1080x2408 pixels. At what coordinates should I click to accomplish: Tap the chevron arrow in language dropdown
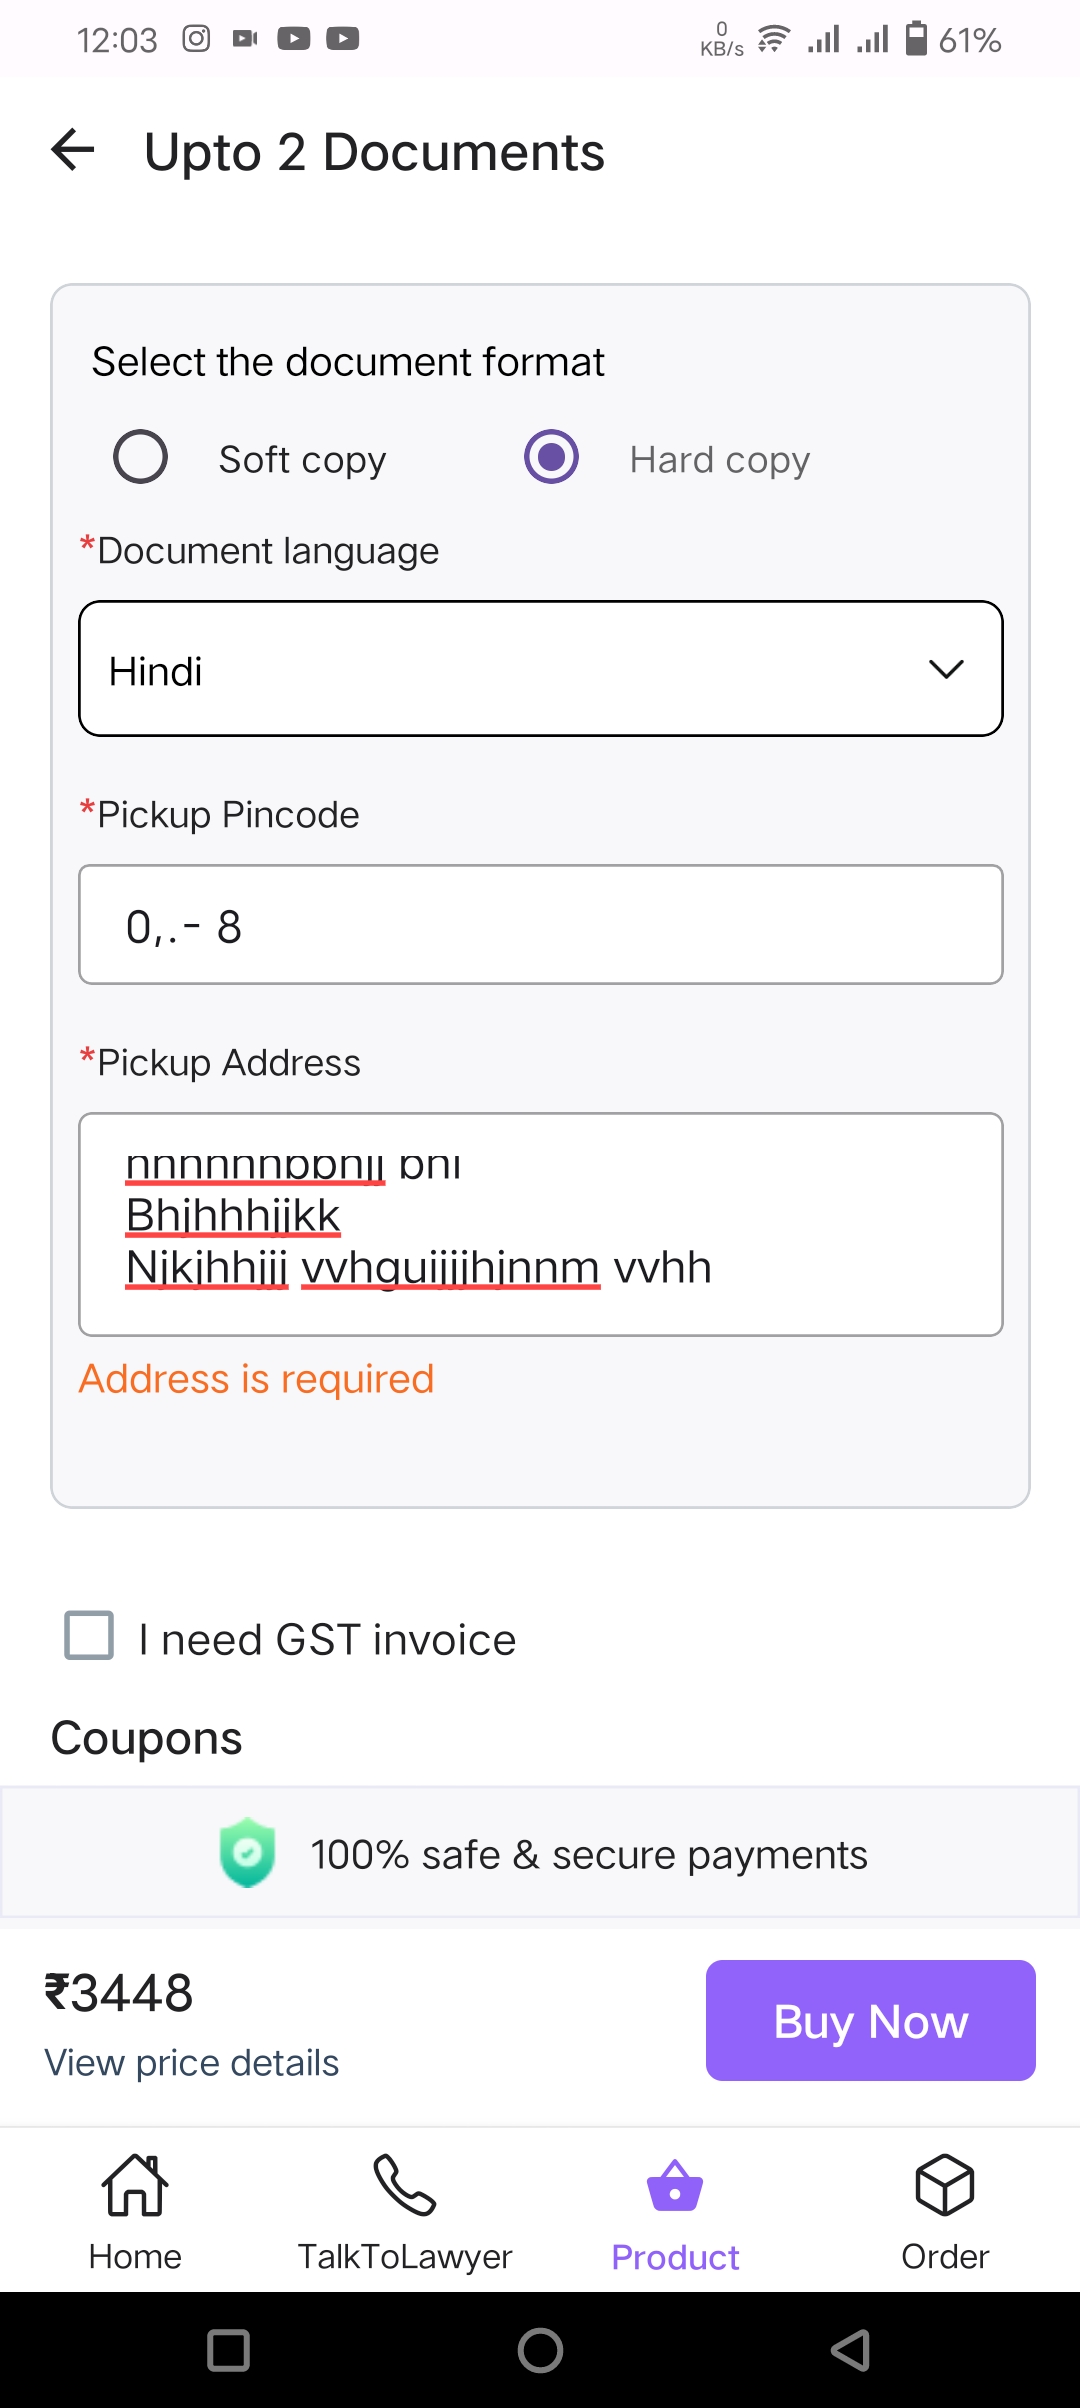(946, 669)
